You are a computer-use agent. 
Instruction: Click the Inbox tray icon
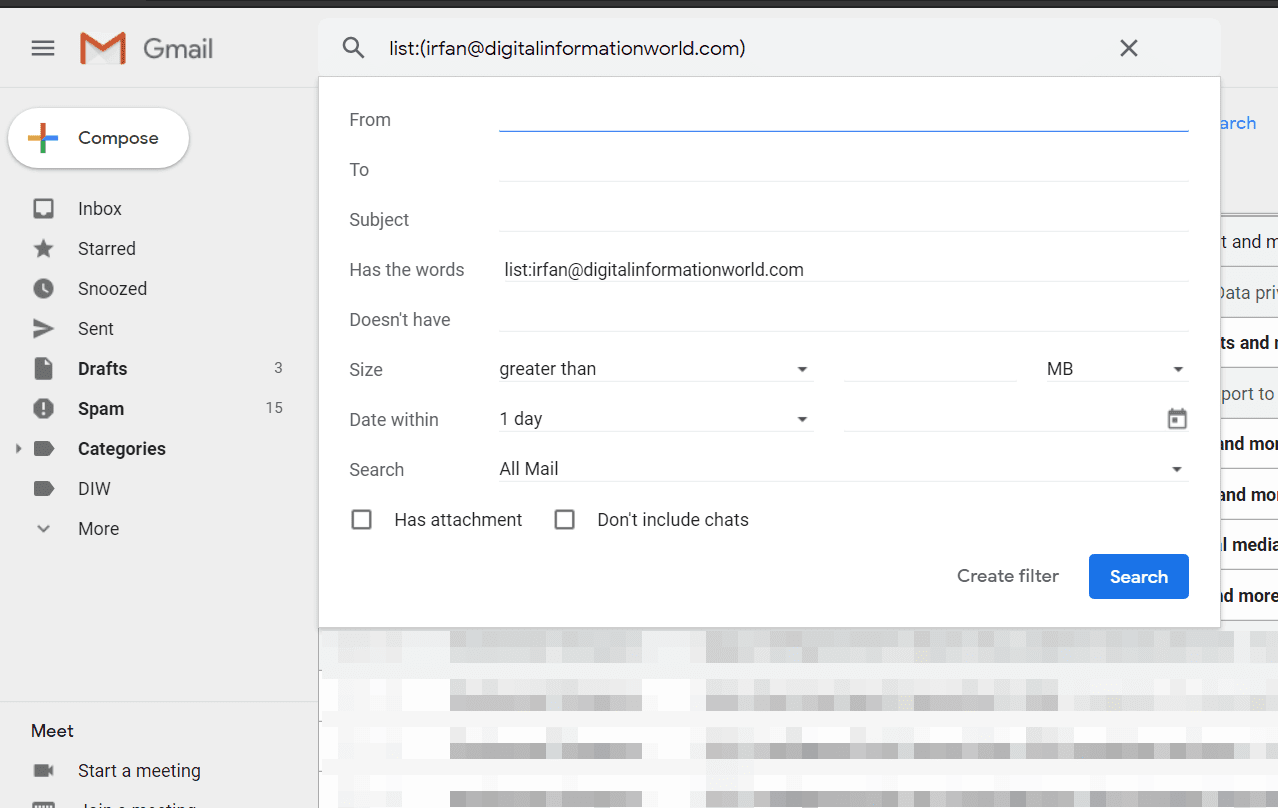(x=43, y=209)
